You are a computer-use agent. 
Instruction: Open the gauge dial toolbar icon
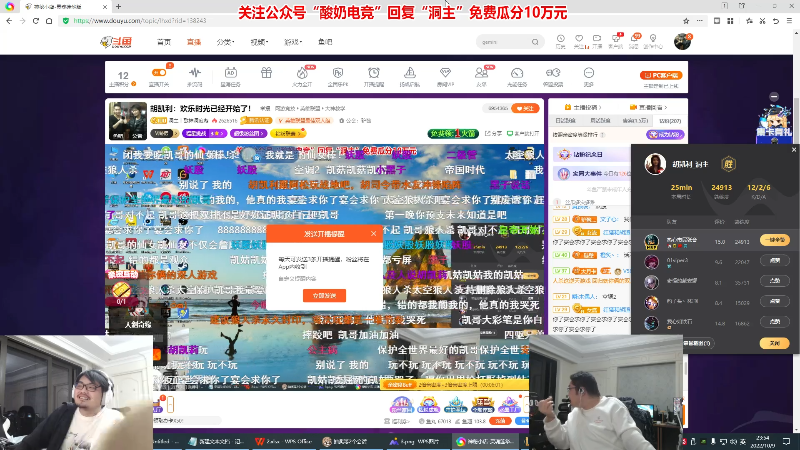[x=517, y=73]
